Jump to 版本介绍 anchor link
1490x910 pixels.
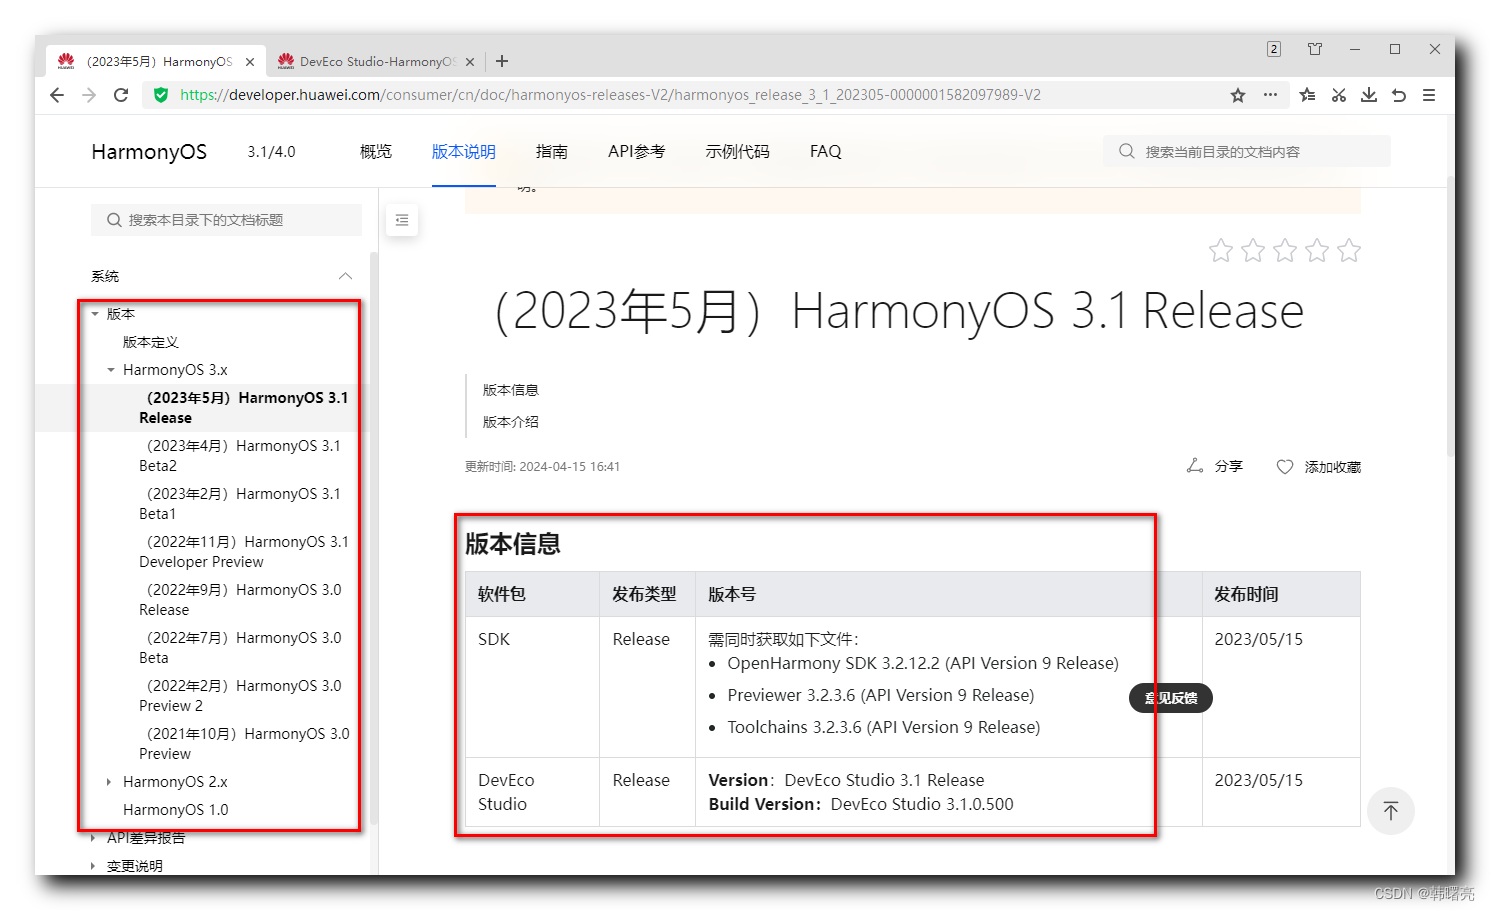coord(511,422)
